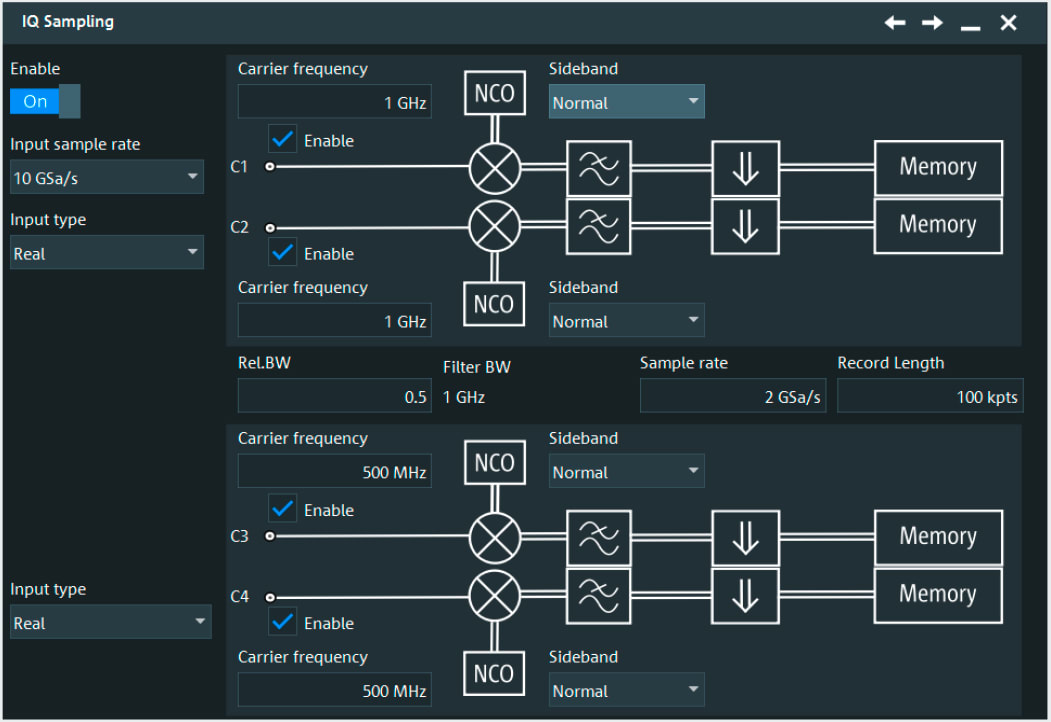Select the Memory block for channel C2
Image resolution: width=1051 pixels, height=722 pixels.
[936, 226]
